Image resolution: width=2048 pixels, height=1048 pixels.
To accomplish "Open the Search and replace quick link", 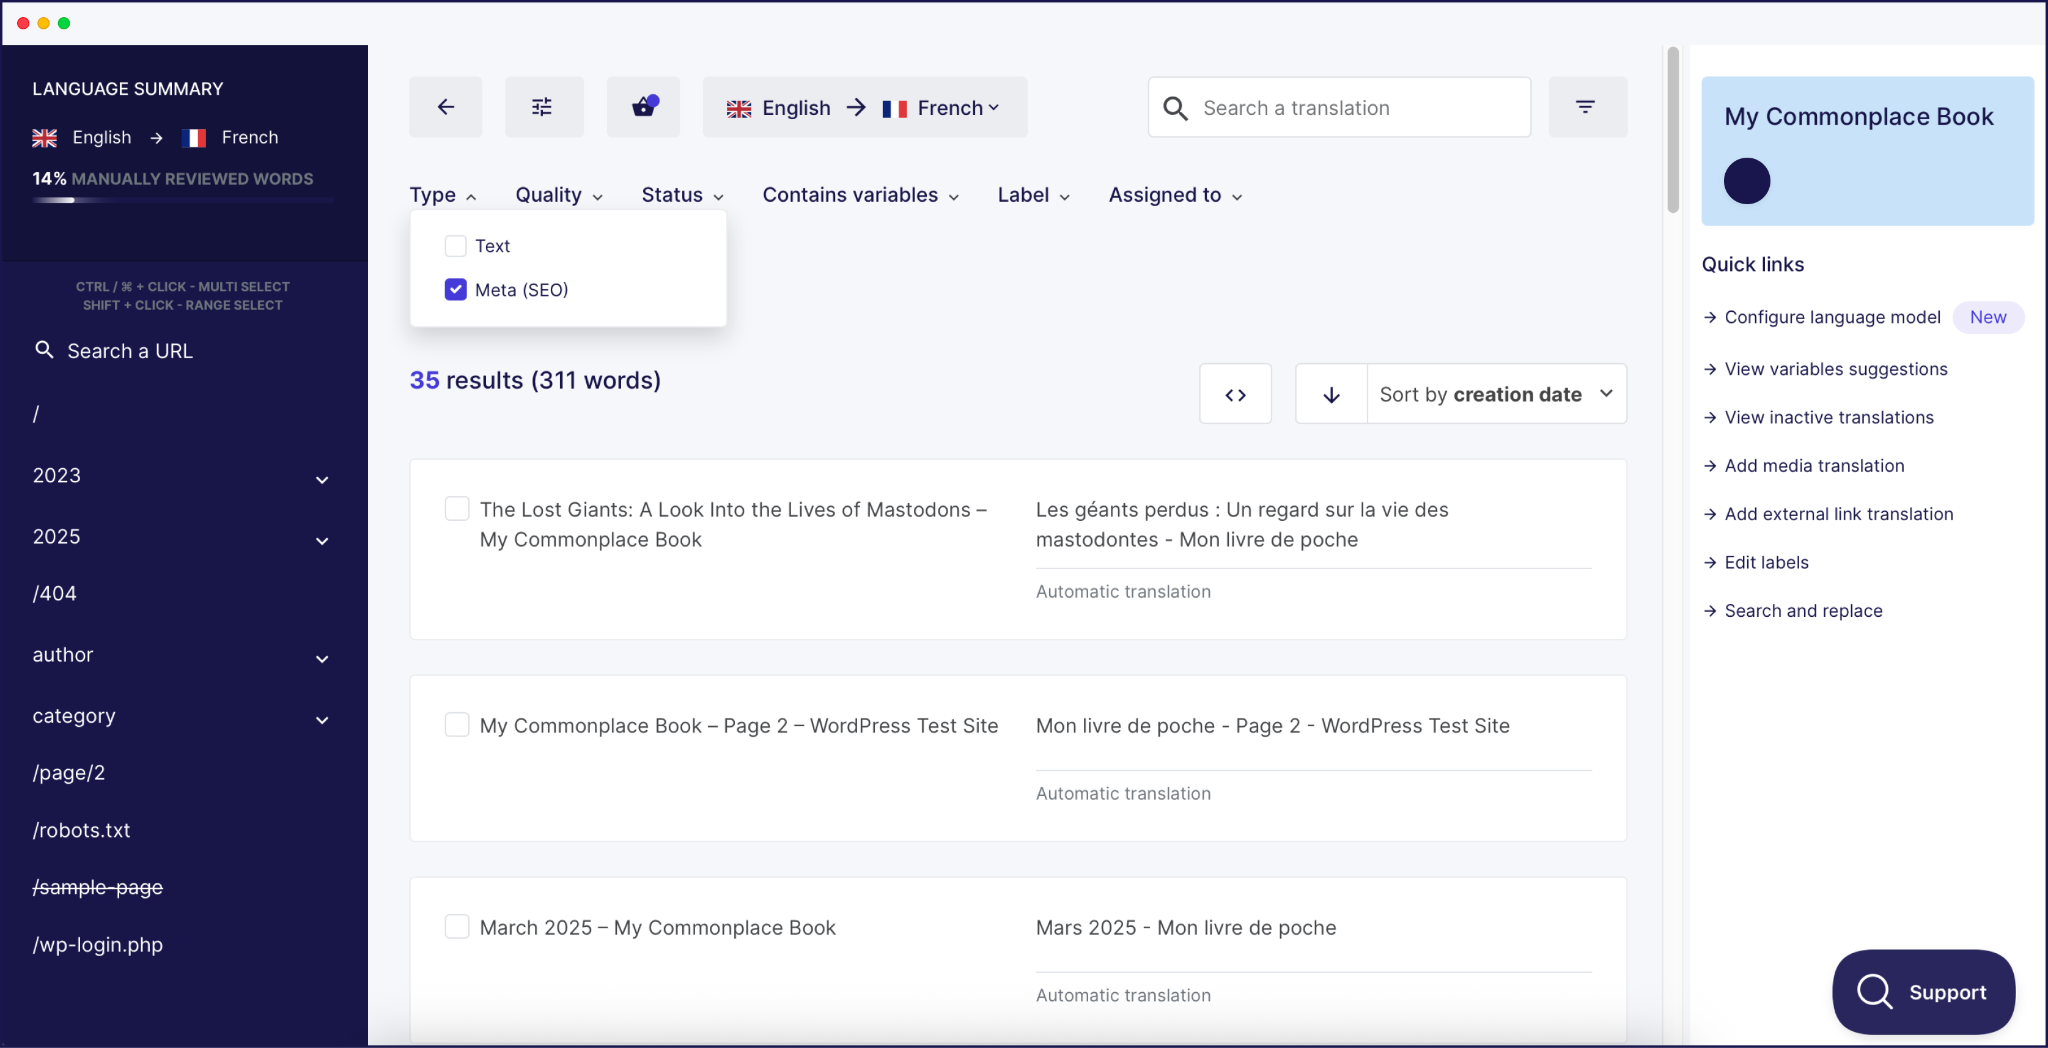I will tap(1802, 610).
